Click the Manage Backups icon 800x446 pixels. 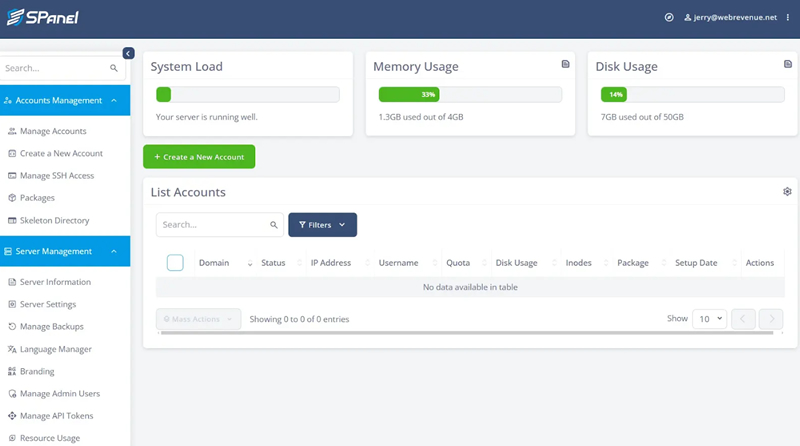coord(12,327)
